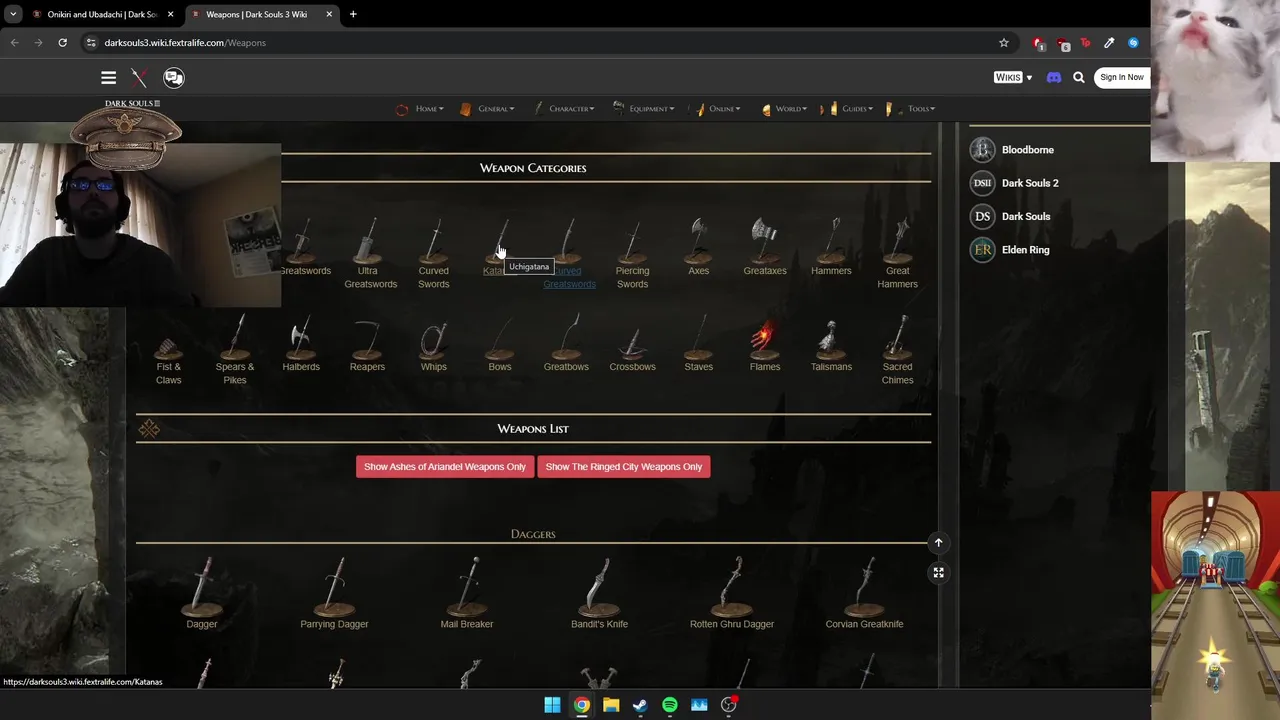Screen dimensions: 1280x720
Task: Open the Dagger weapon page
Action: coord(201,594)
